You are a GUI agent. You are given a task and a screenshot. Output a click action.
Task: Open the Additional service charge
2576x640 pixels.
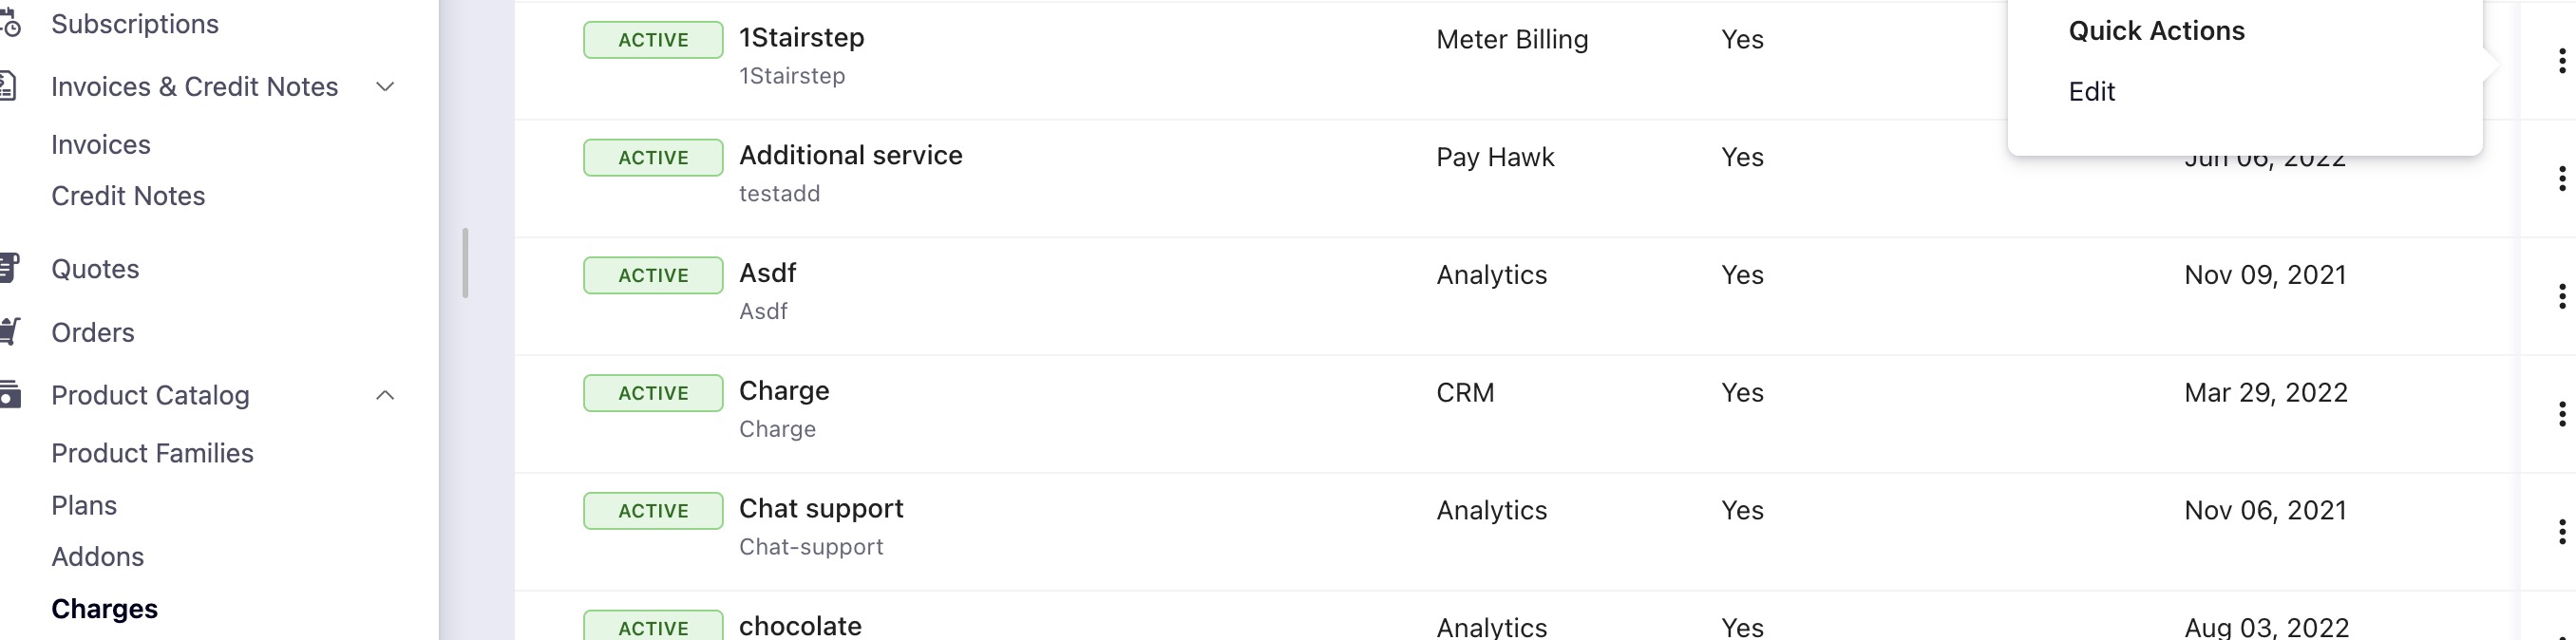[850, 156]
